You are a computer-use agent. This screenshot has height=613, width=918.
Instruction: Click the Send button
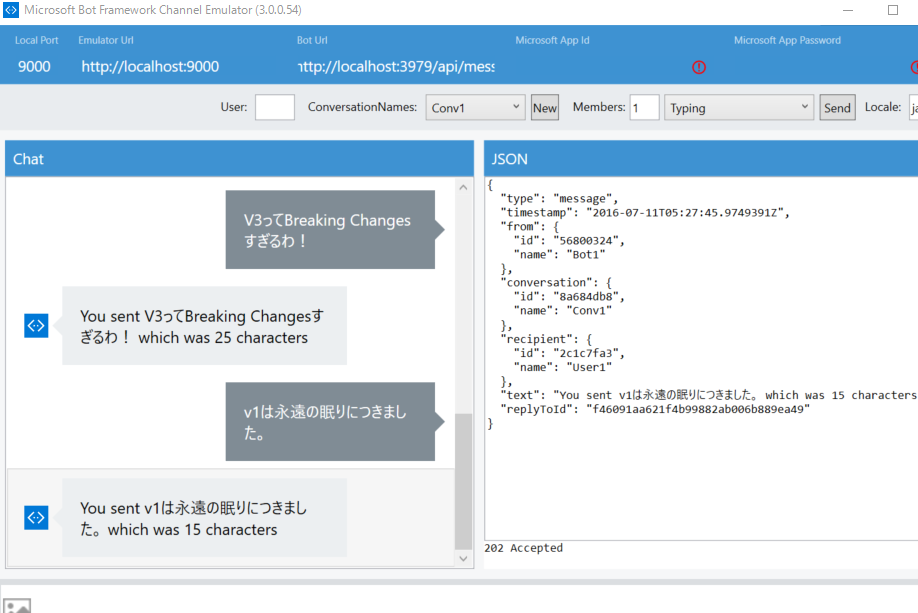pyautogui.click(x=837, y=108)
